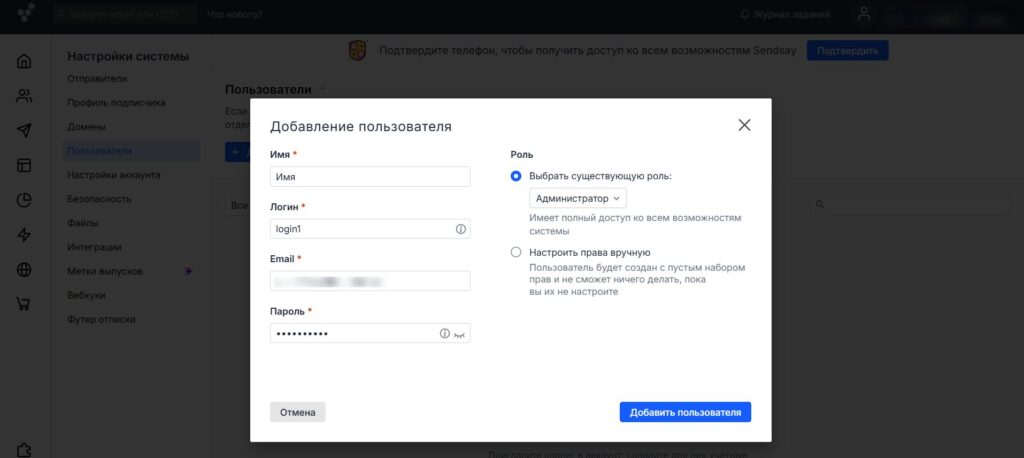Click sparkle icon next to Метки выпусков
1024x458 pixels.
pos(188,271)
